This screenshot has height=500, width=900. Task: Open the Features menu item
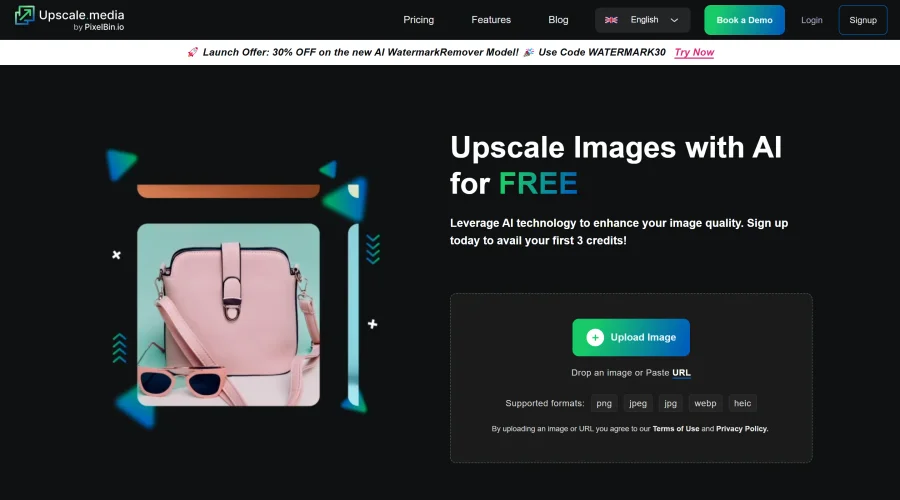491,20
